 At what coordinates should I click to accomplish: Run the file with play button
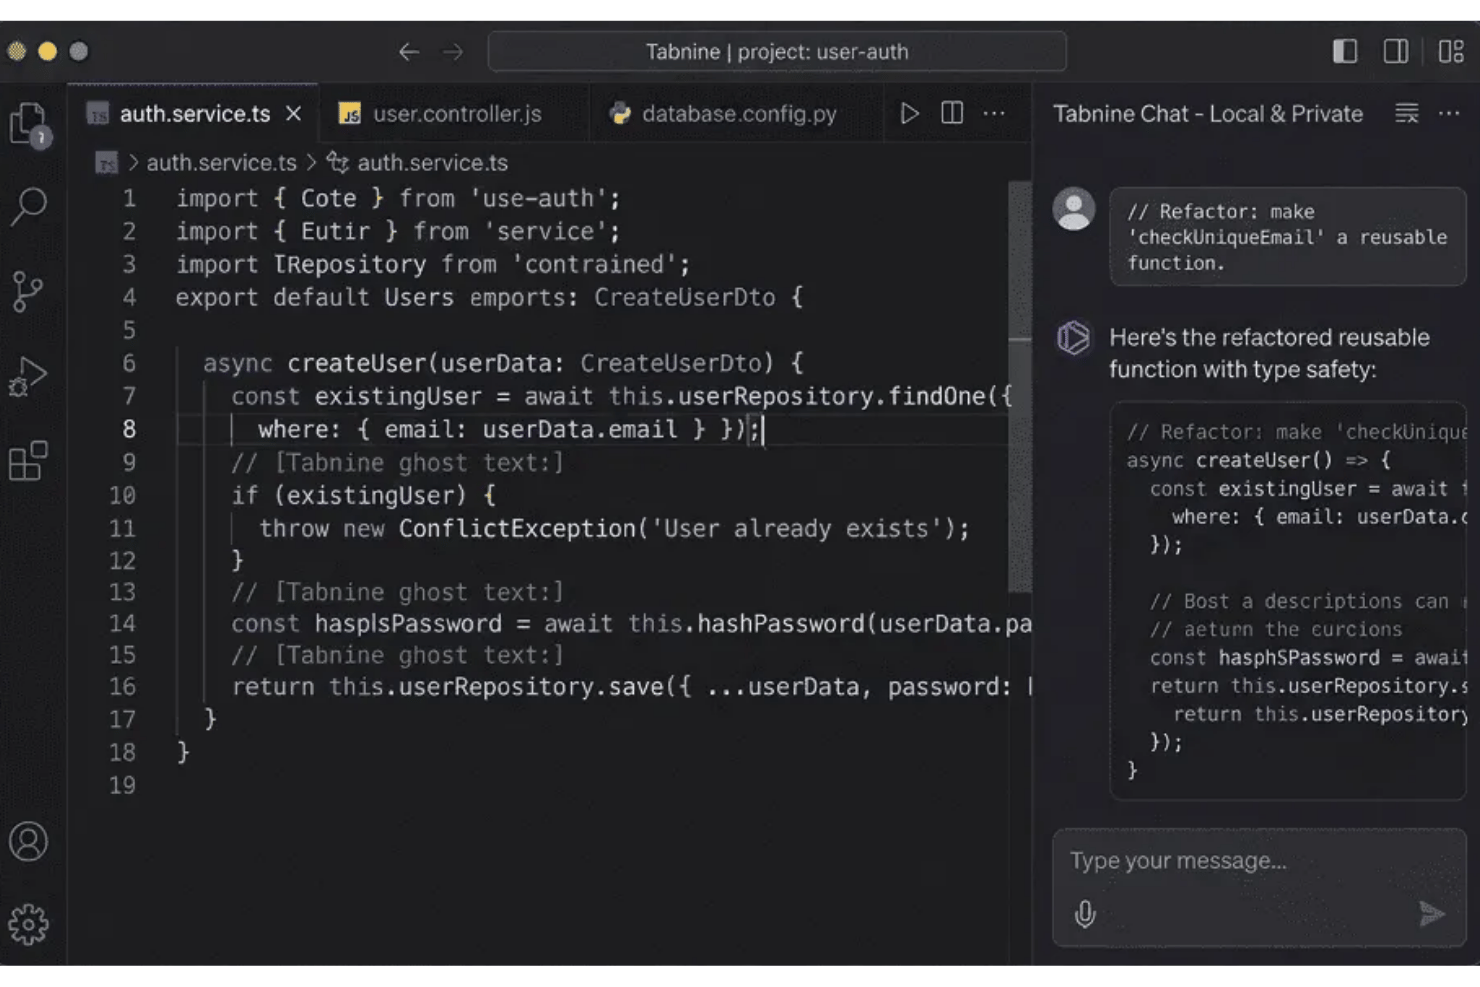click(x=909, y=113)
